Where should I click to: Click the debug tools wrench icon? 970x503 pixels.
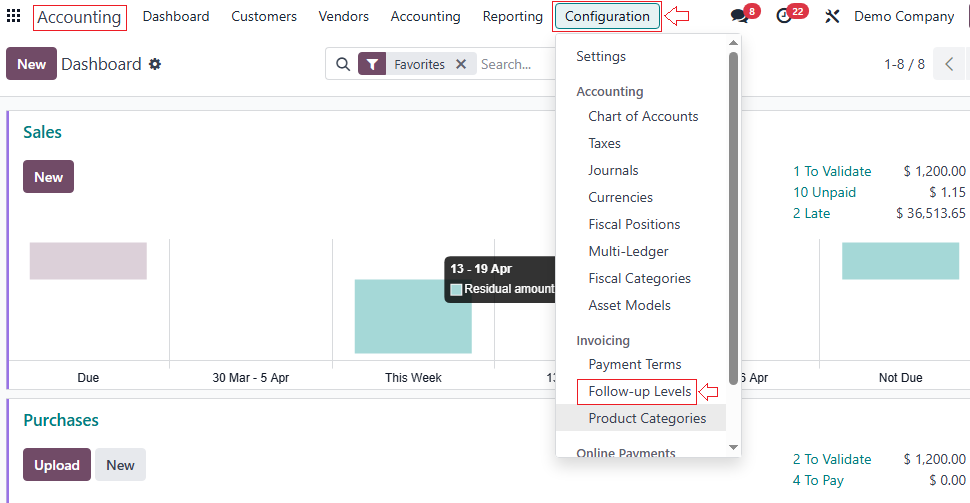[x=831, y=17]
